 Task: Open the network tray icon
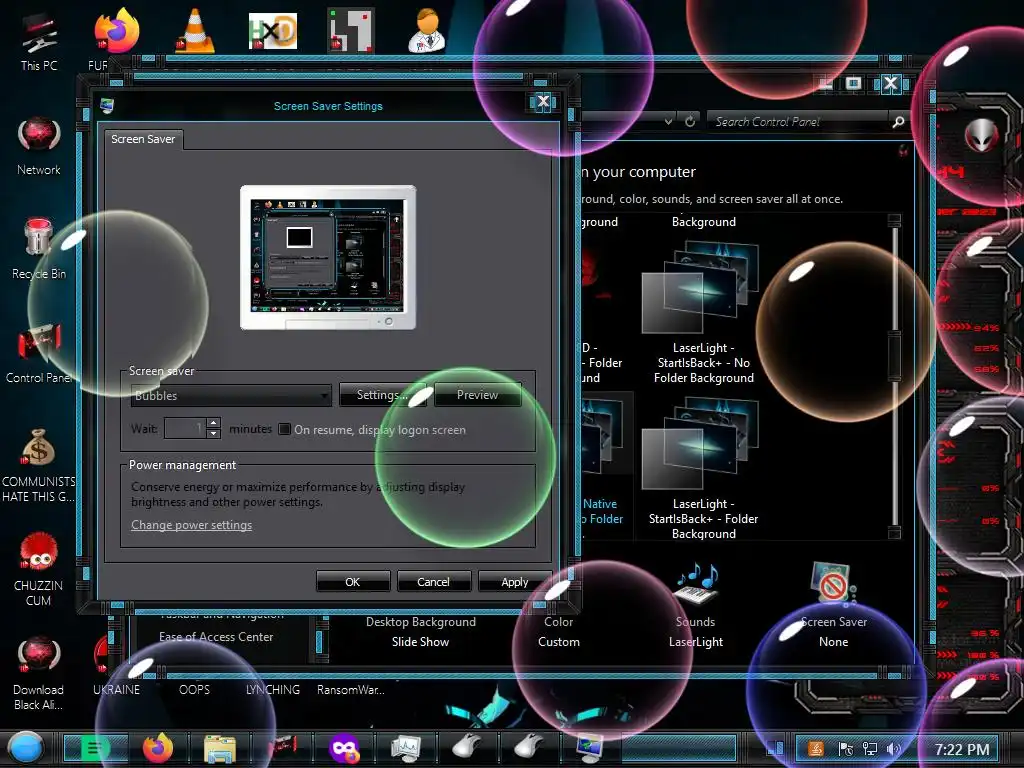[870, 749]
